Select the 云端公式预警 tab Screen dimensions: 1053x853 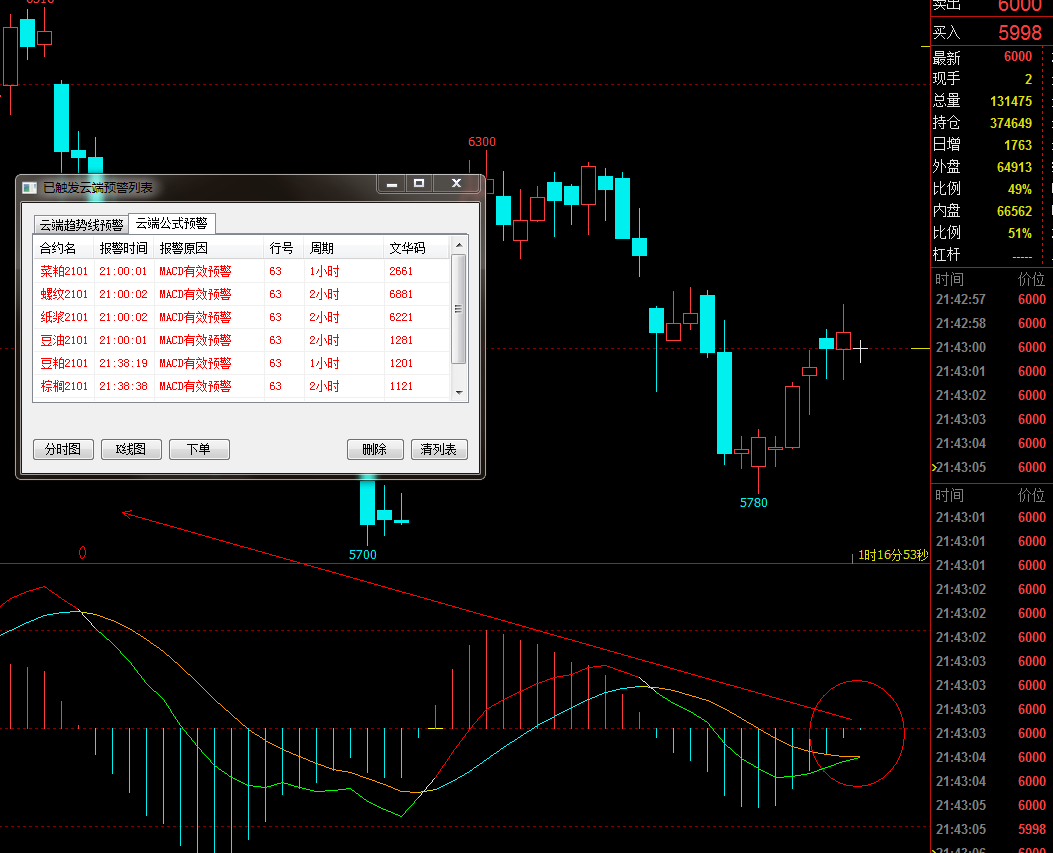coord(171,223)
